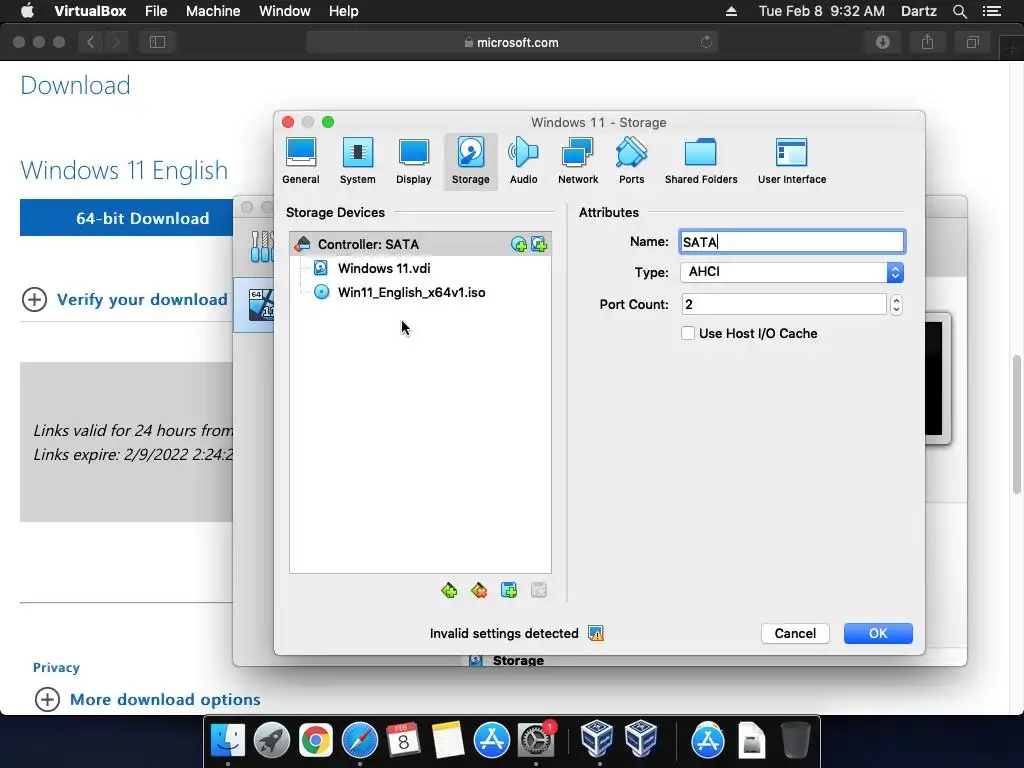
Task: Open the controller Type dropdown
Action: (792, 272)
